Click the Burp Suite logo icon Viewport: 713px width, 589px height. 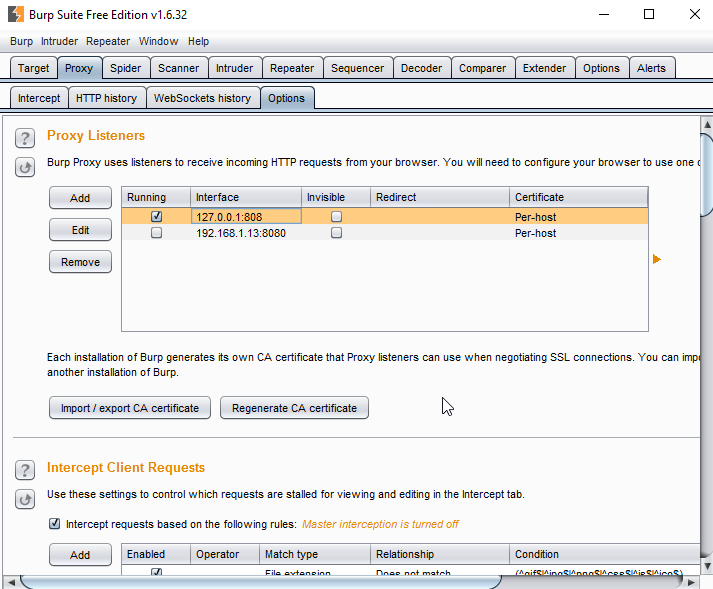(x=15, y=14)
